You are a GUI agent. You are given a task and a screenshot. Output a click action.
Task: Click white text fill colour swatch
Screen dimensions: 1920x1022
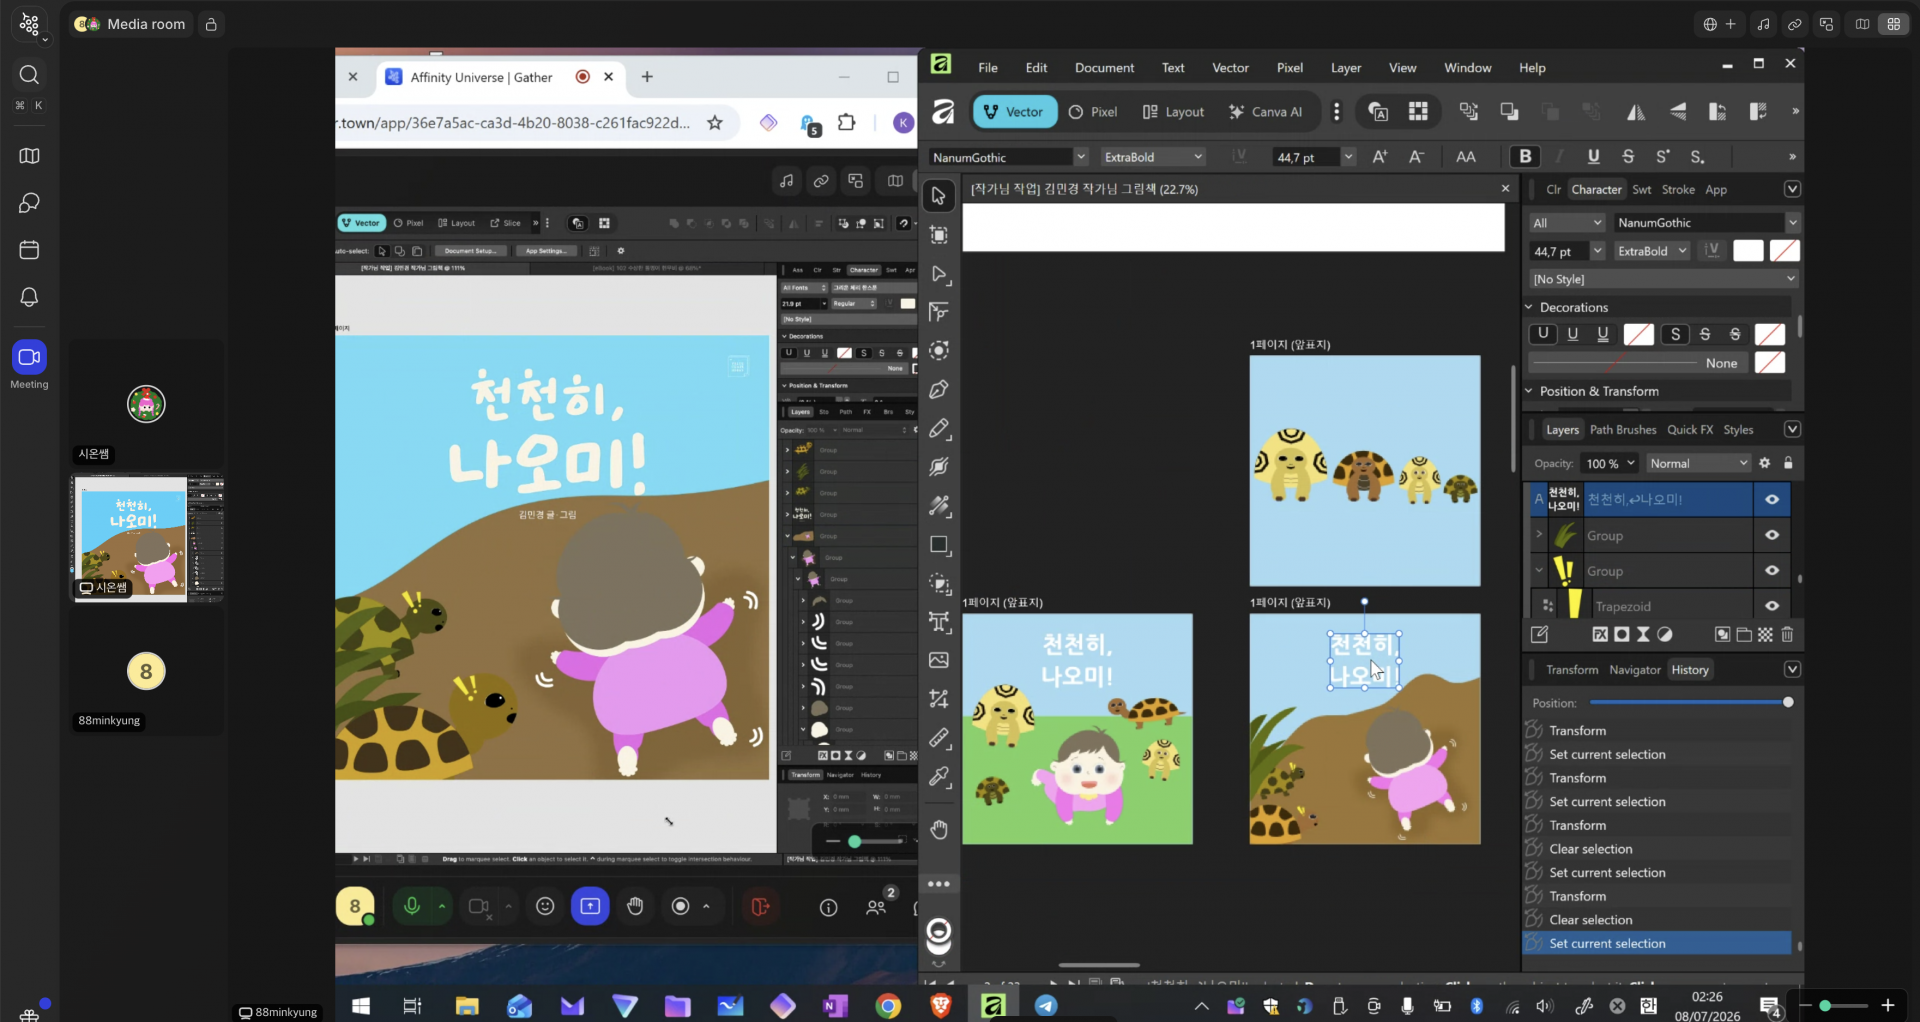tap(1748, 251)
